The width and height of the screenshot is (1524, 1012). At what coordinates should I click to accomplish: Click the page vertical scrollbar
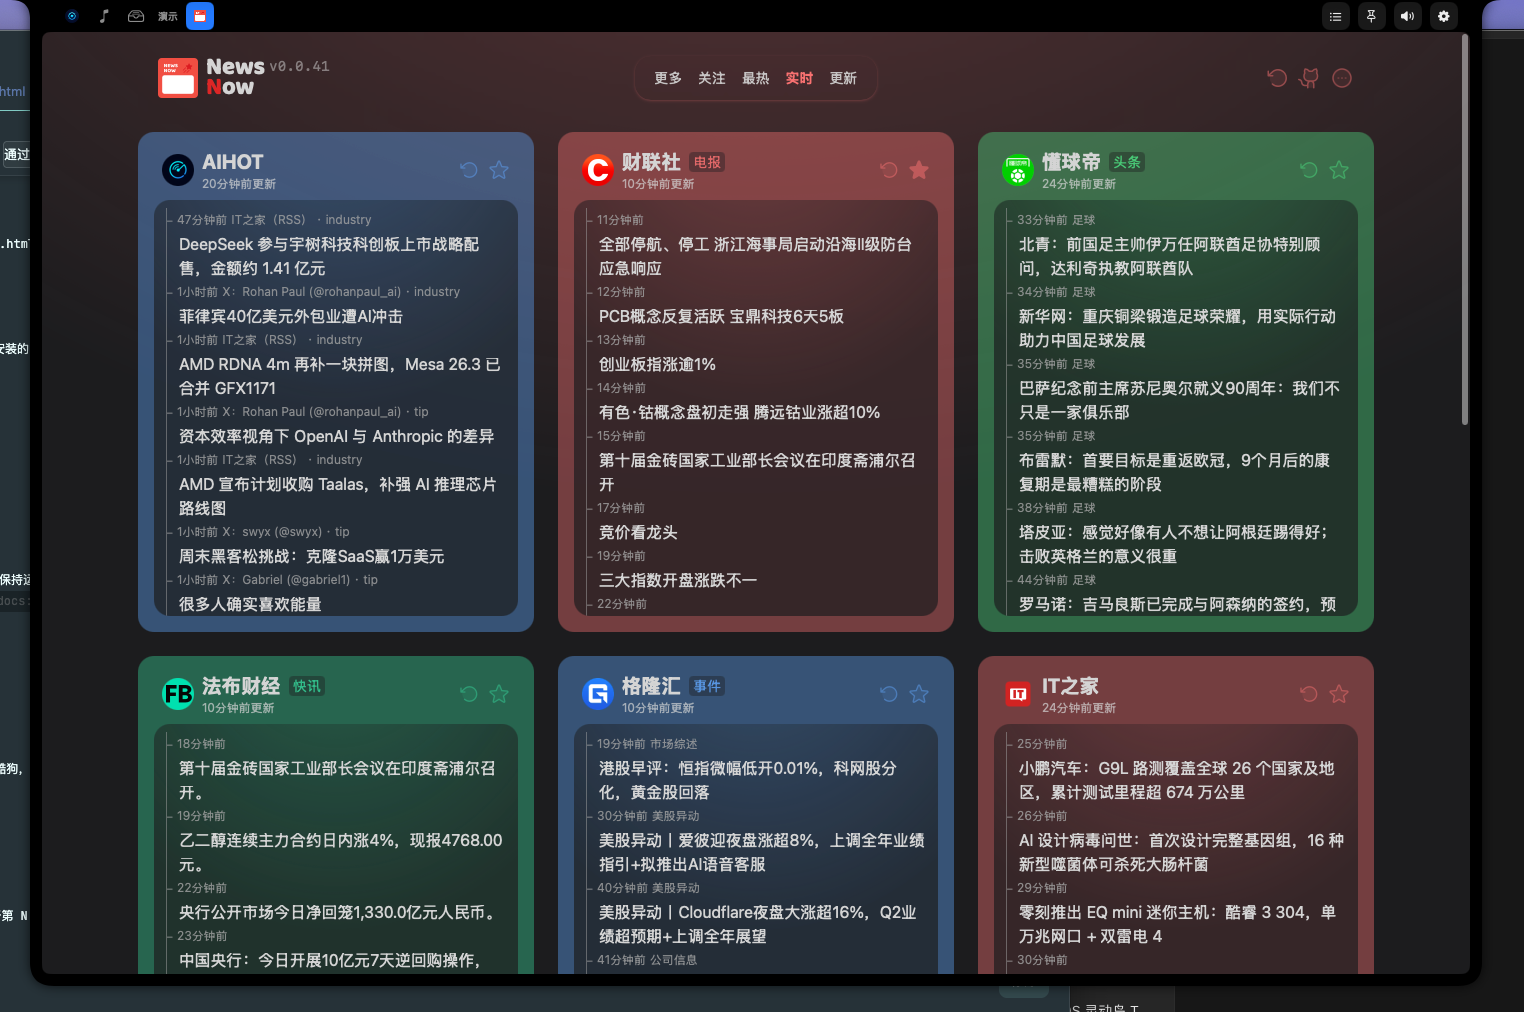pyautogui.click(x=1465, y=230)
